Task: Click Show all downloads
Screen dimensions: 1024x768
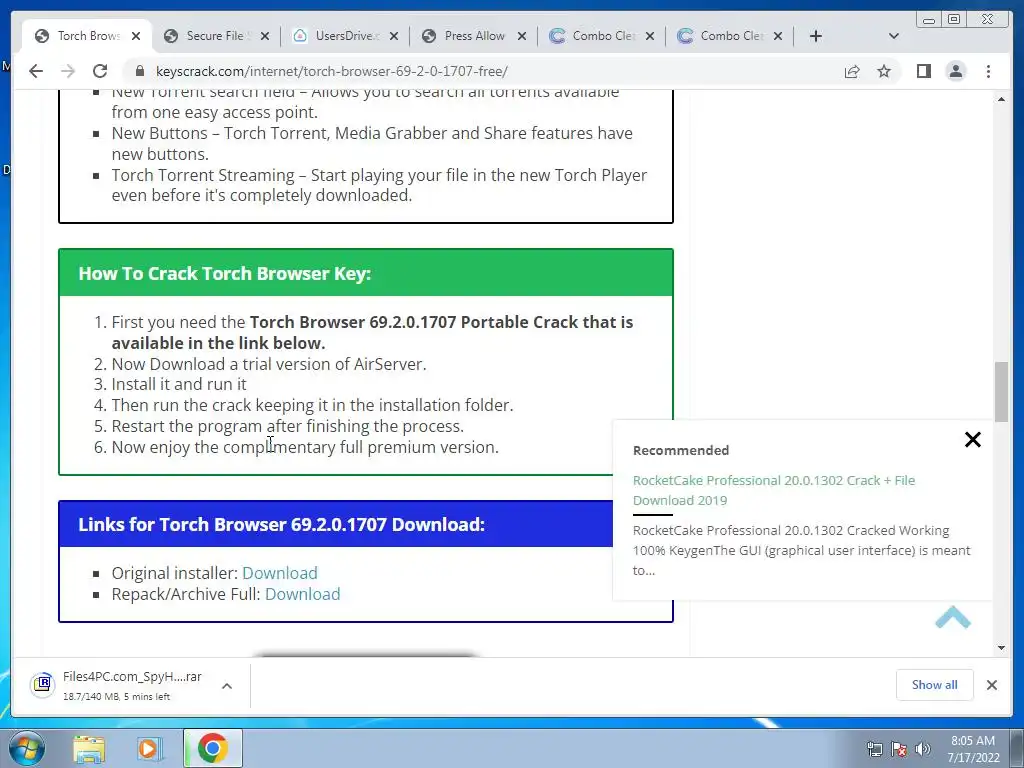Action: pyautogui.click(x=935, y=684)
